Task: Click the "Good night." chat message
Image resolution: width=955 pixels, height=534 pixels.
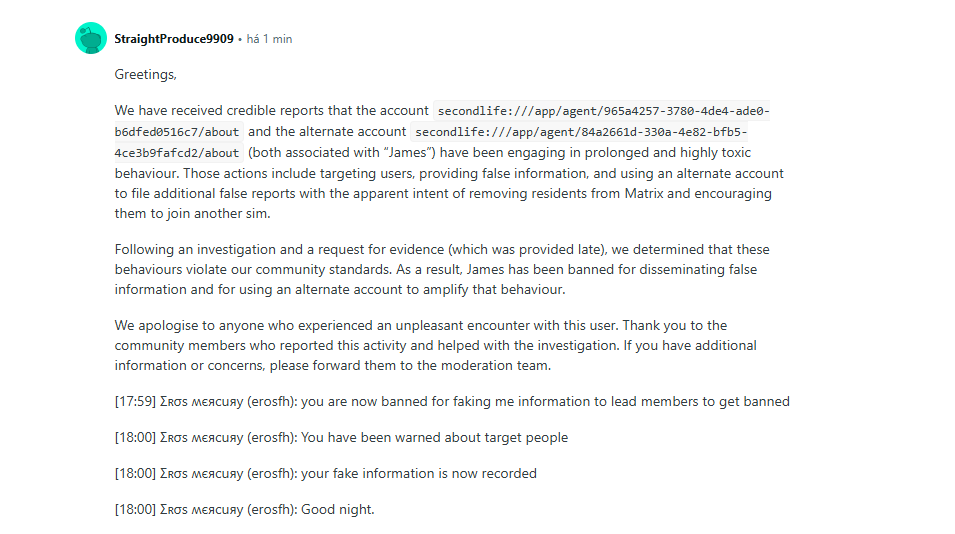Action: tap(337, 509)
